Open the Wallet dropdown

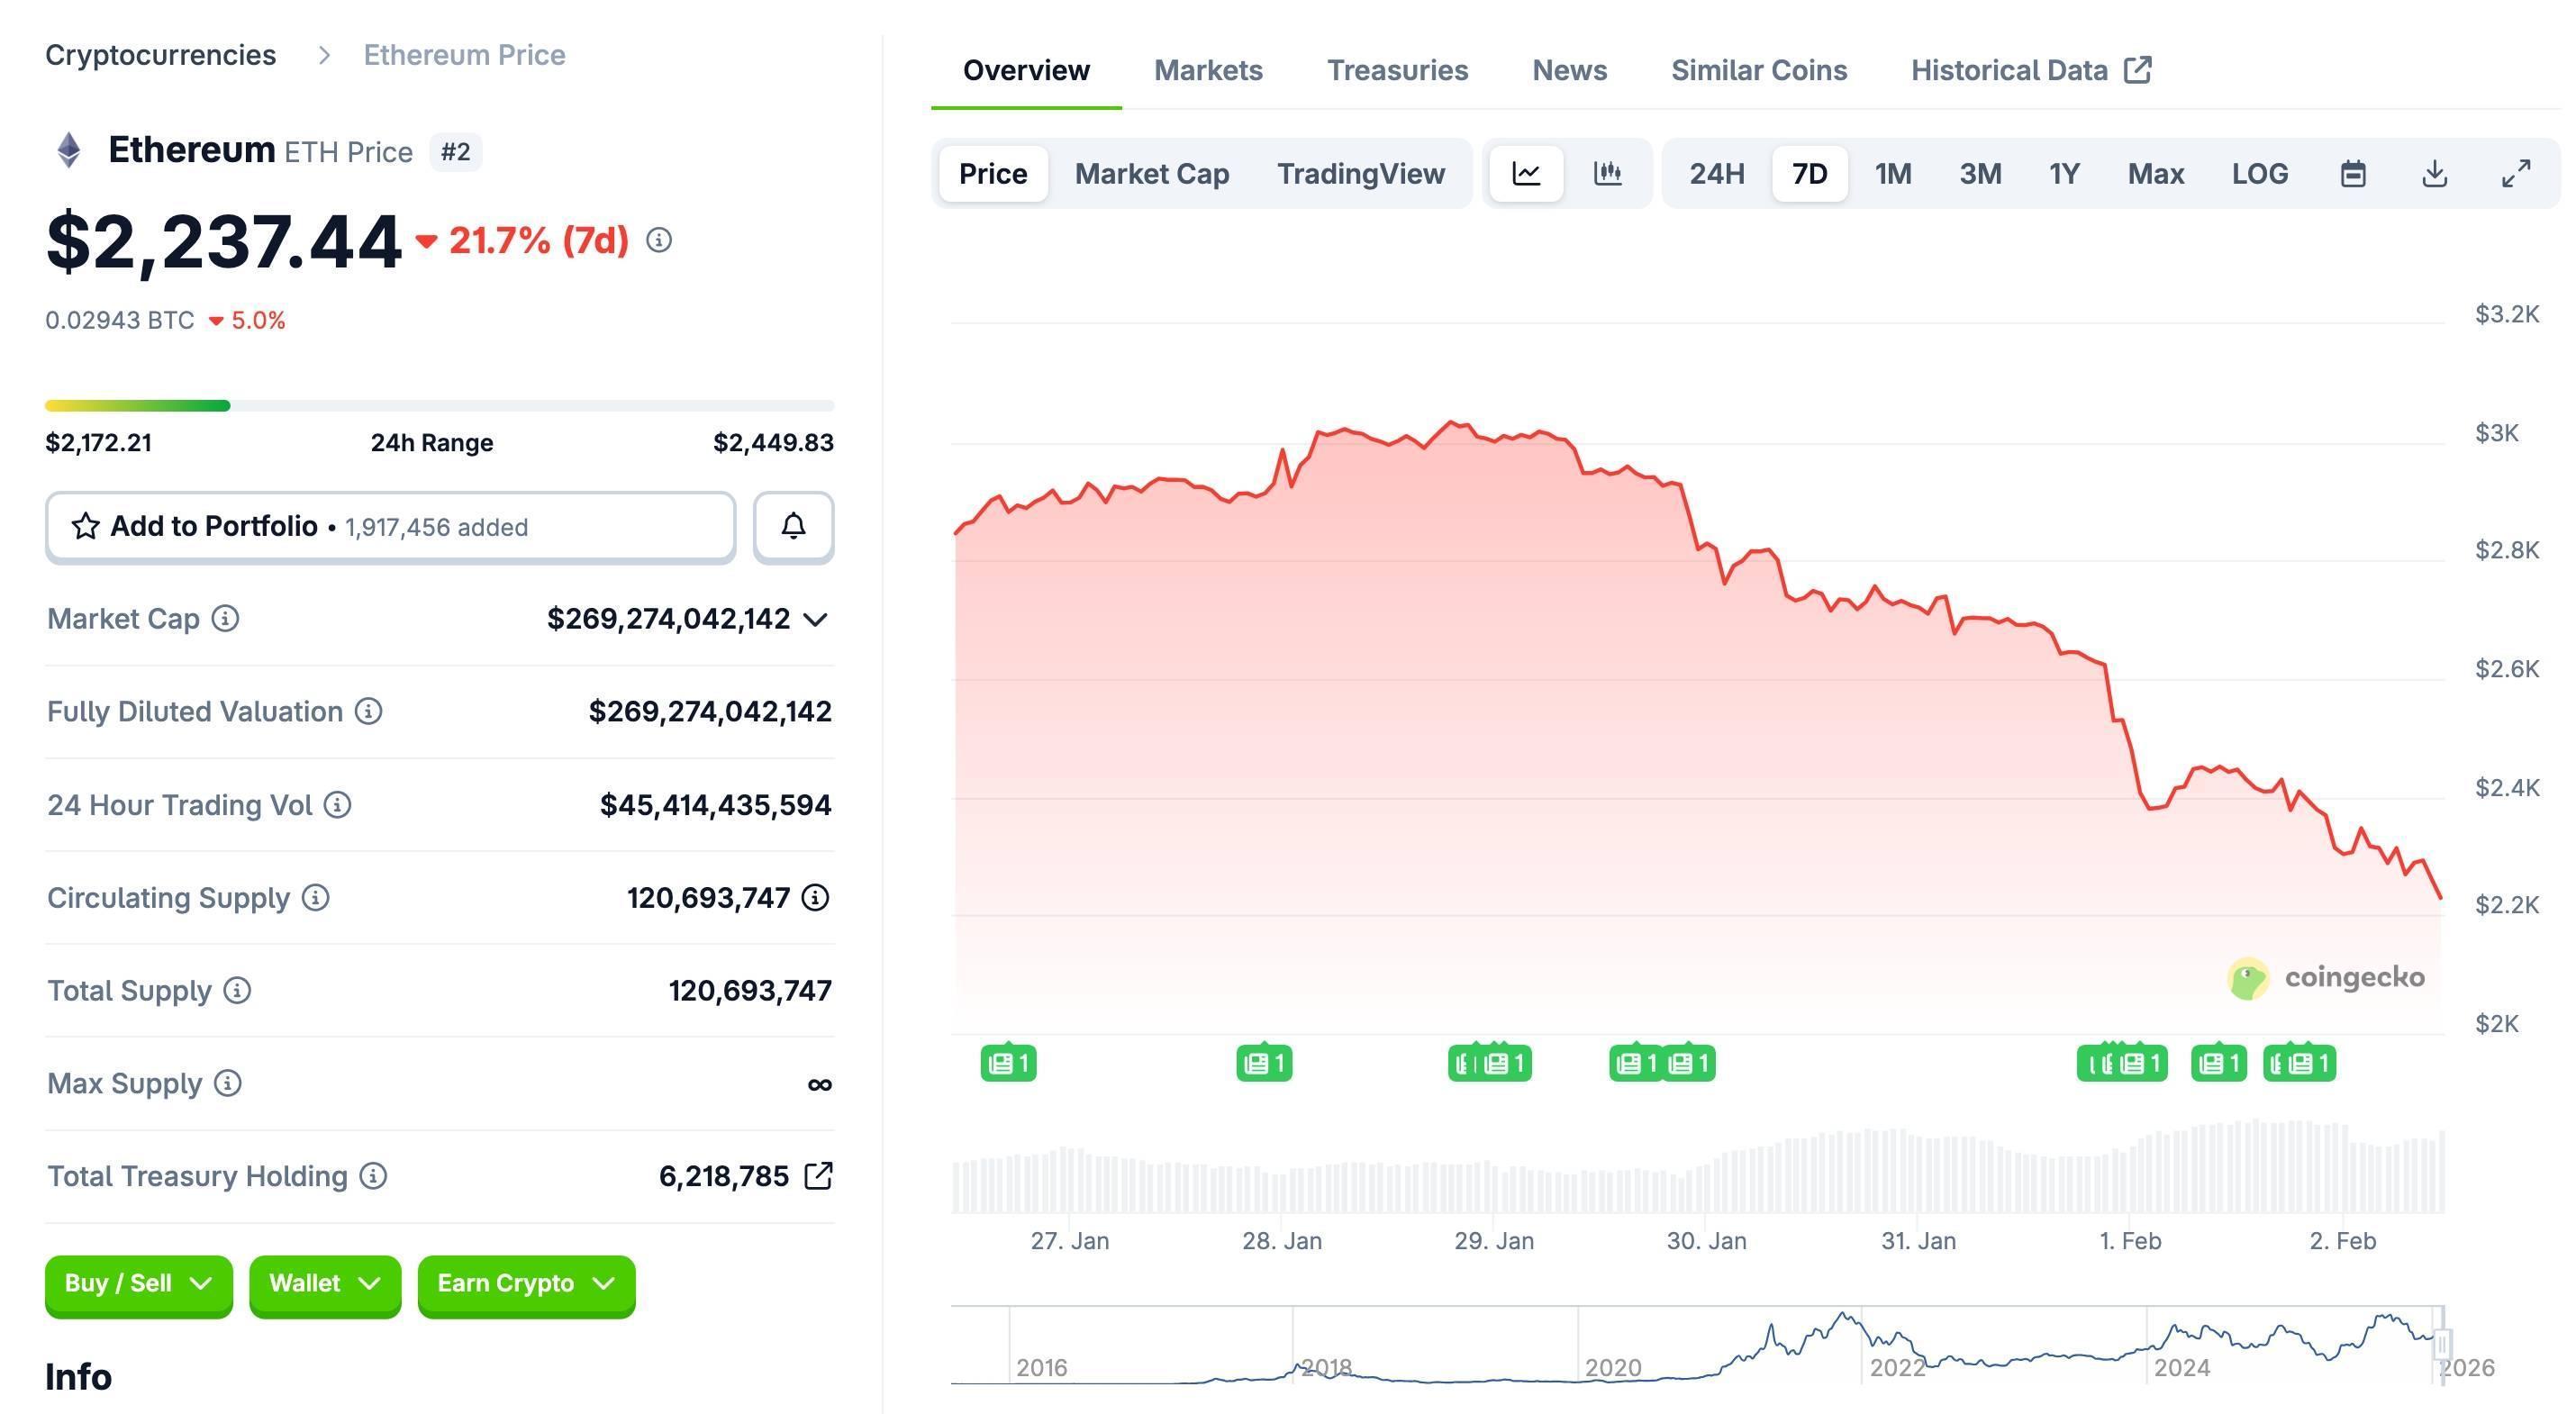coord(324,1284)
